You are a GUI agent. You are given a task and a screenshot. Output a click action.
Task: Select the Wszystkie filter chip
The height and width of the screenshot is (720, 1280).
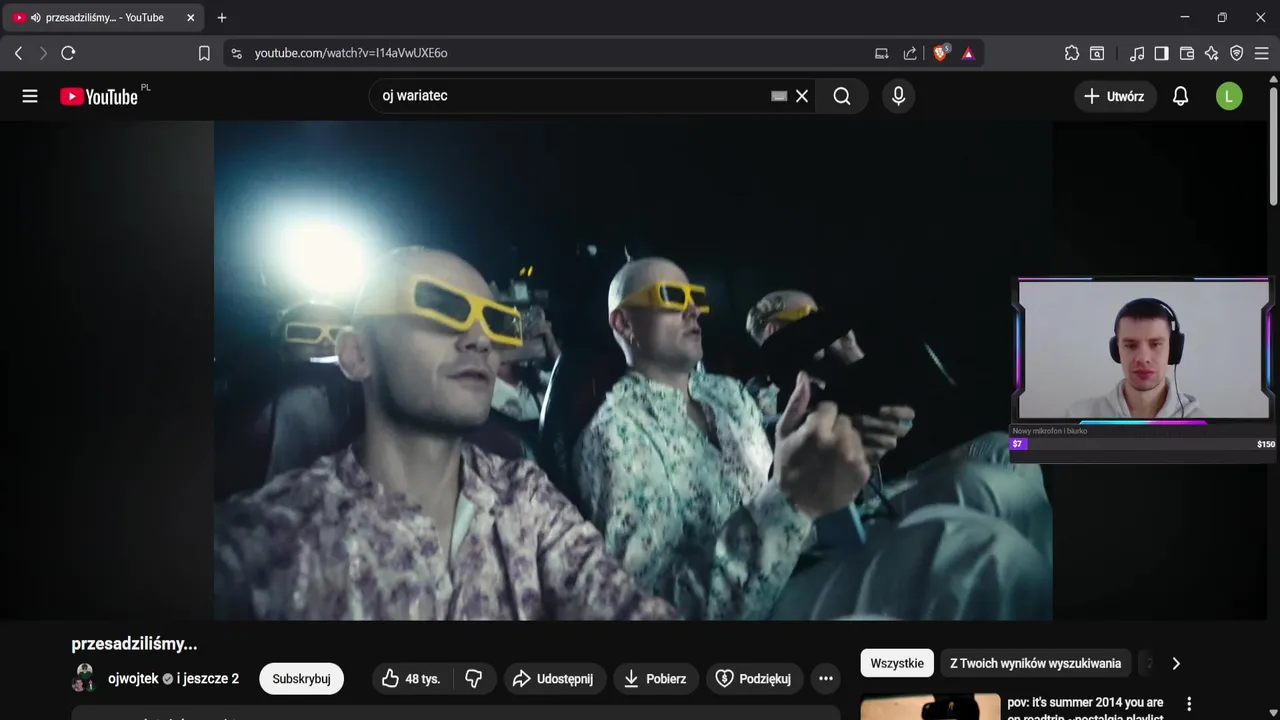(x=897, y=663)
